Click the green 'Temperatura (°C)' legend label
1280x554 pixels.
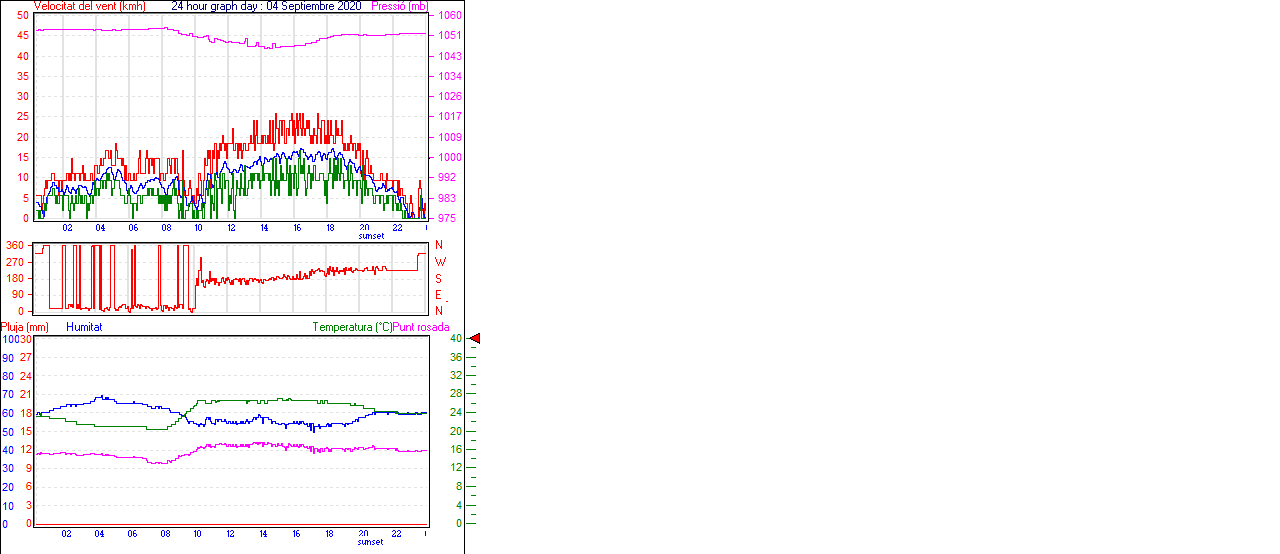(x=352, y=327)
